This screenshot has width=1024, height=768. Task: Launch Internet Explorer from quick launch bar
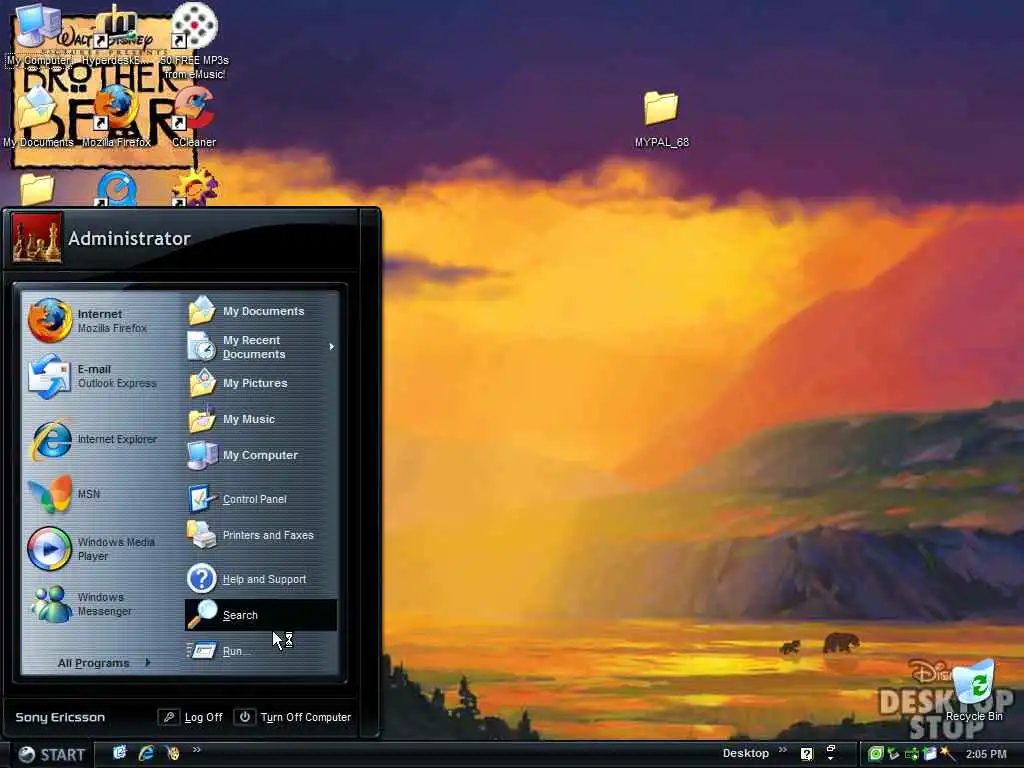pos(146,753)
